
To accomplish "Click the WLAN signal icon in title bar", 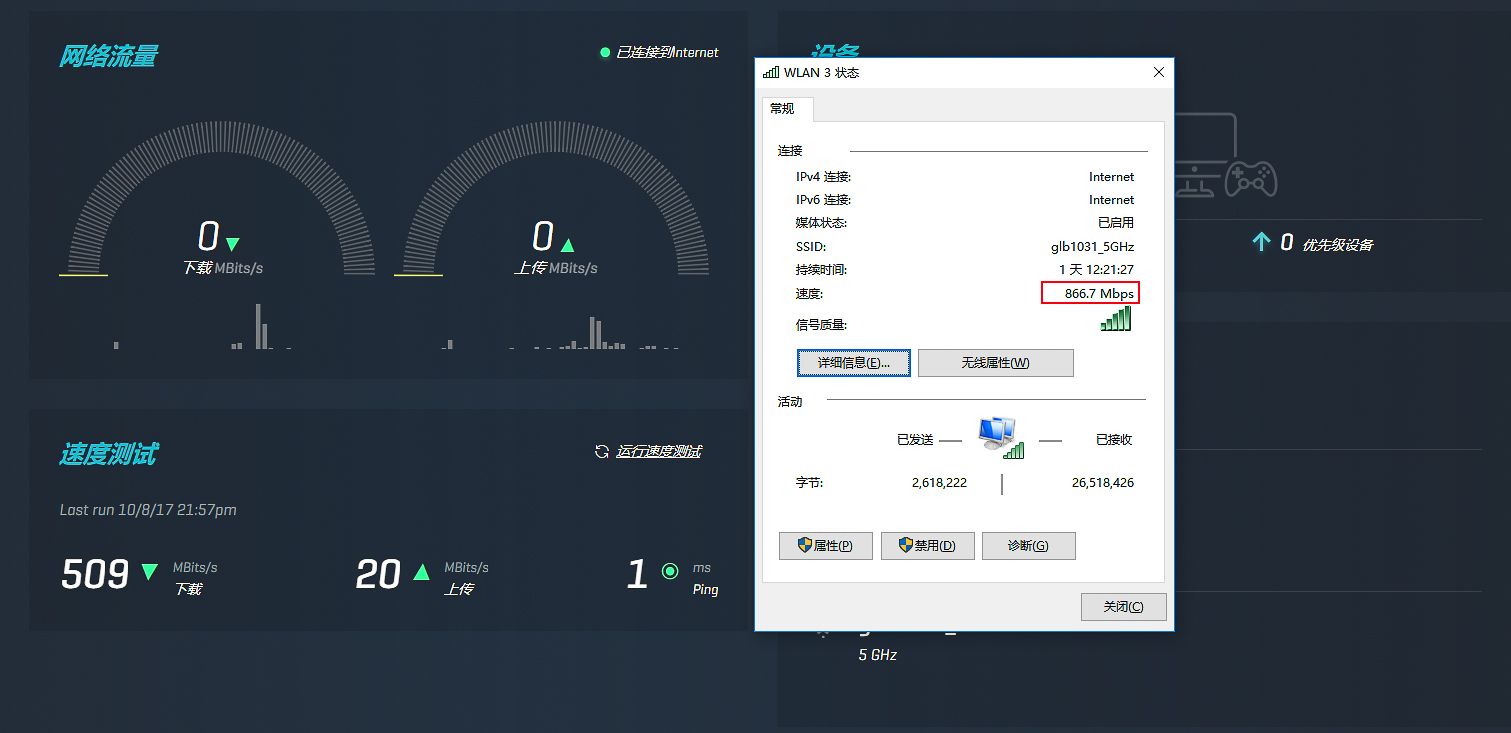I will 770,72.
